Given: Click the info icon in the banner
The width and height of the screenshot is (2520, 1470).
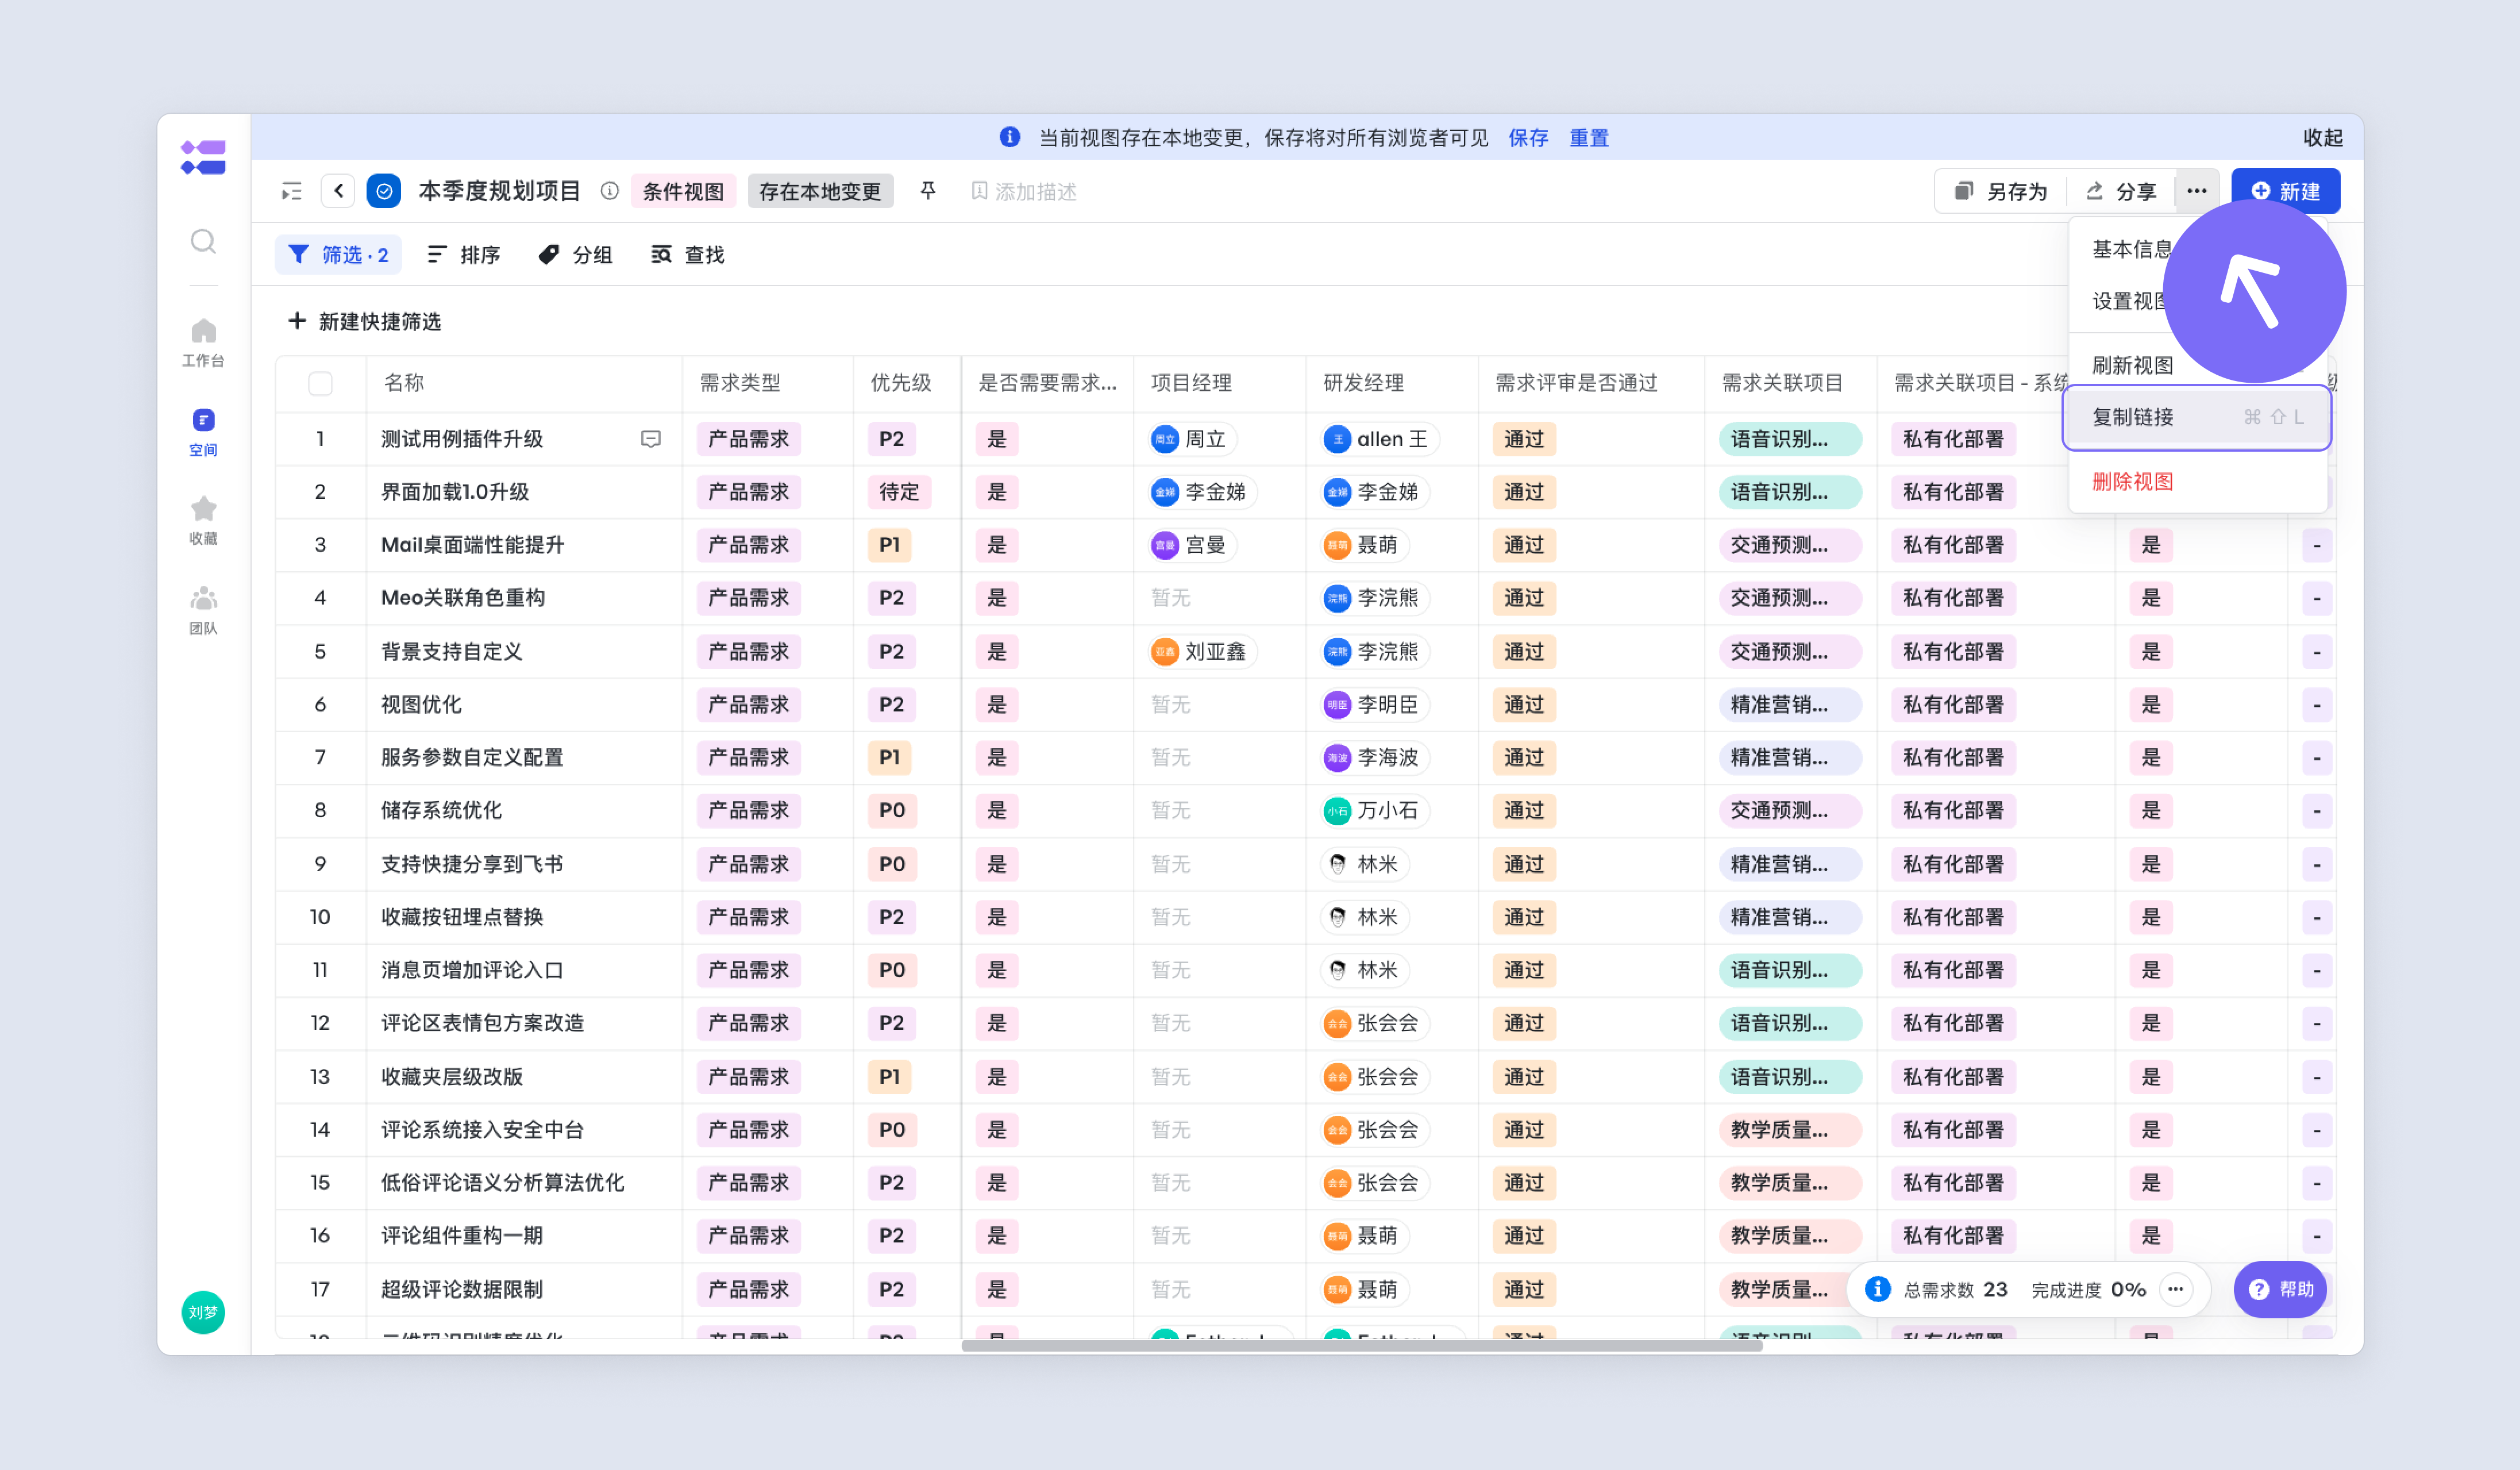Looking at the screenshot, I should 1010,137.
